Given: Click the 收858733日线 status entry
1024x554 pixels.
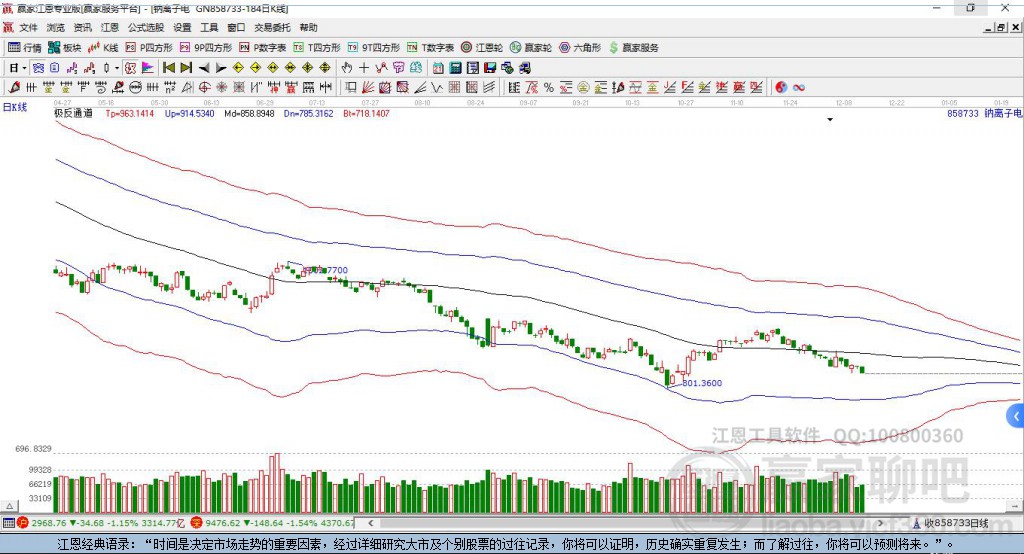Looking at the screenshot, I should click(x=955, y=523).
